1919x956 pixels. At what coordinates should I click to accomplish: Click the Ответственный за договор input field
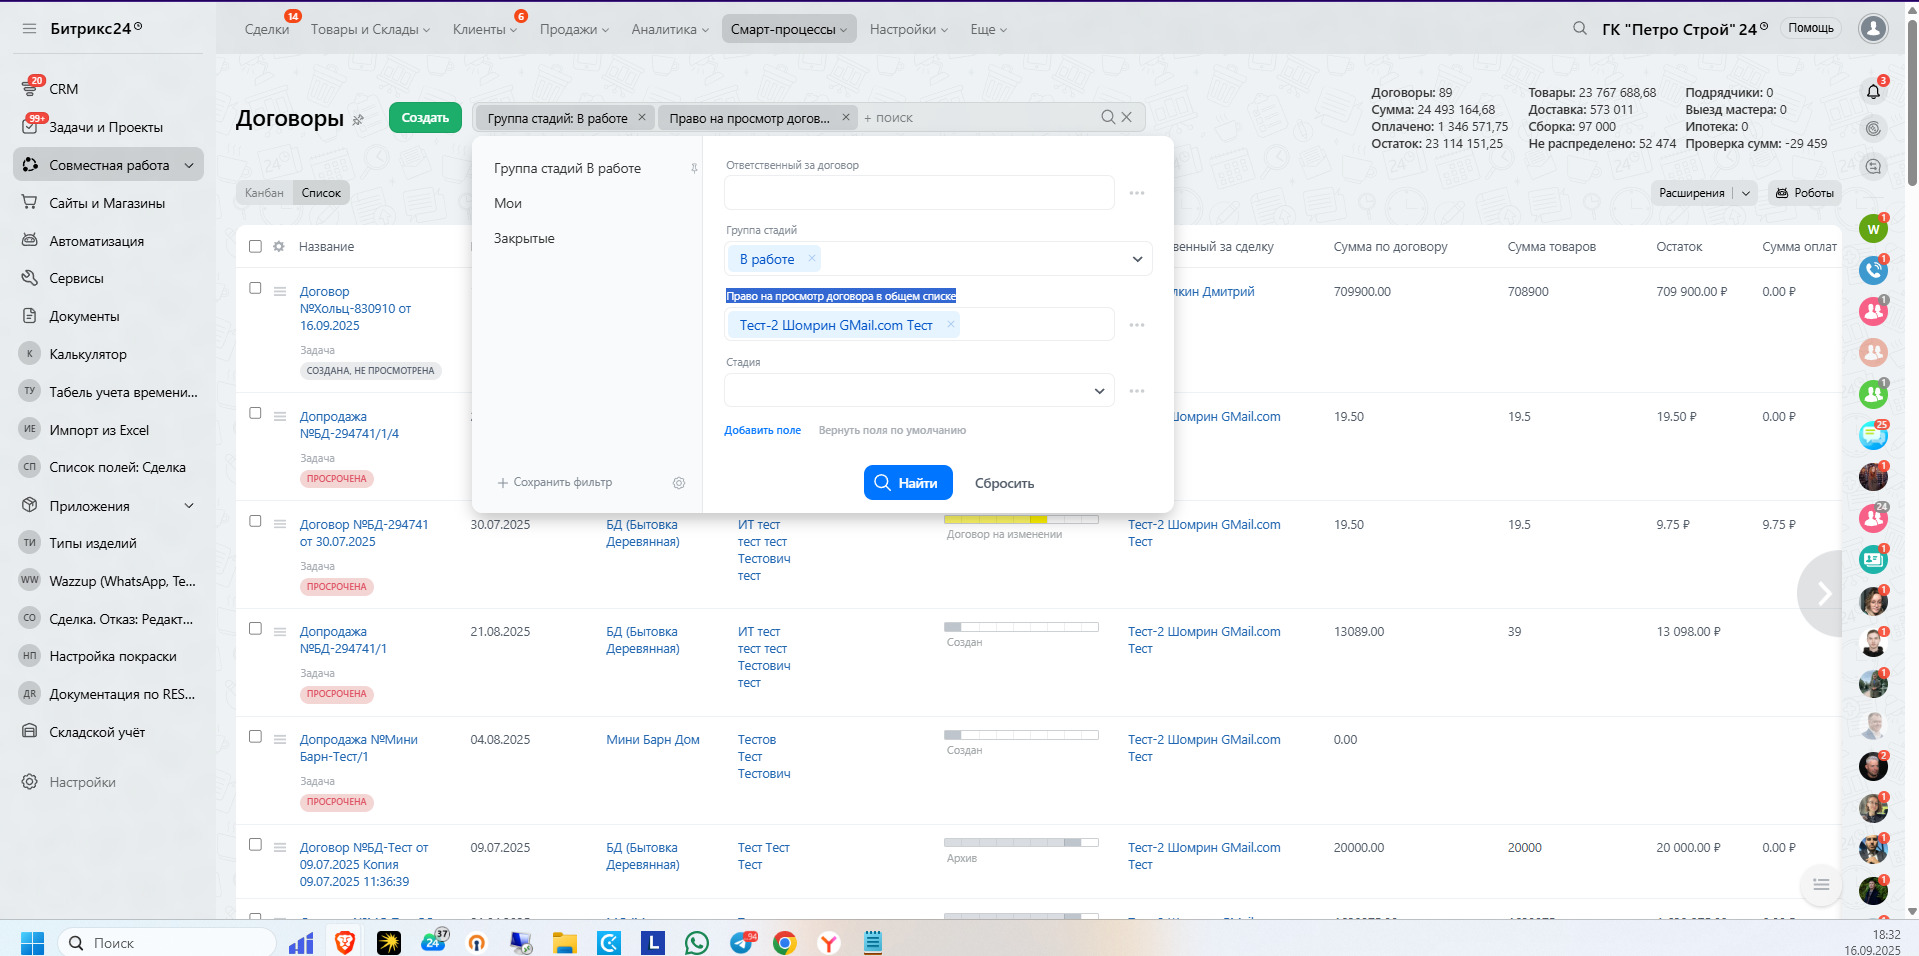pyautogui.click(x=918, y=193)
